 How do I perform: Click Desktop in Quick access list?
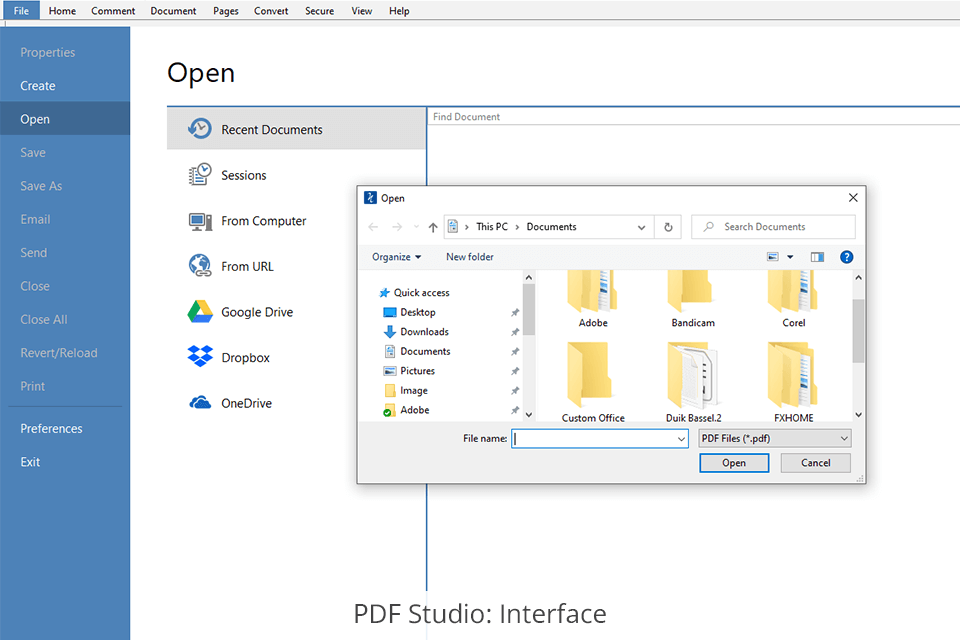418,312
